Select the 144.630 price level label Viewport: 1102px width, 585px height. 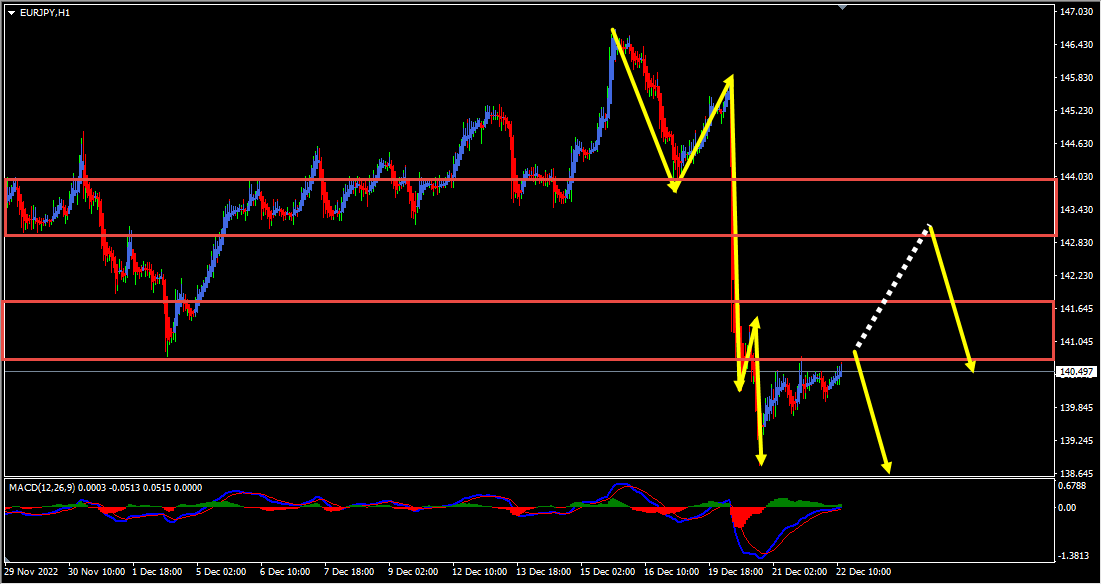(1075, 143)
